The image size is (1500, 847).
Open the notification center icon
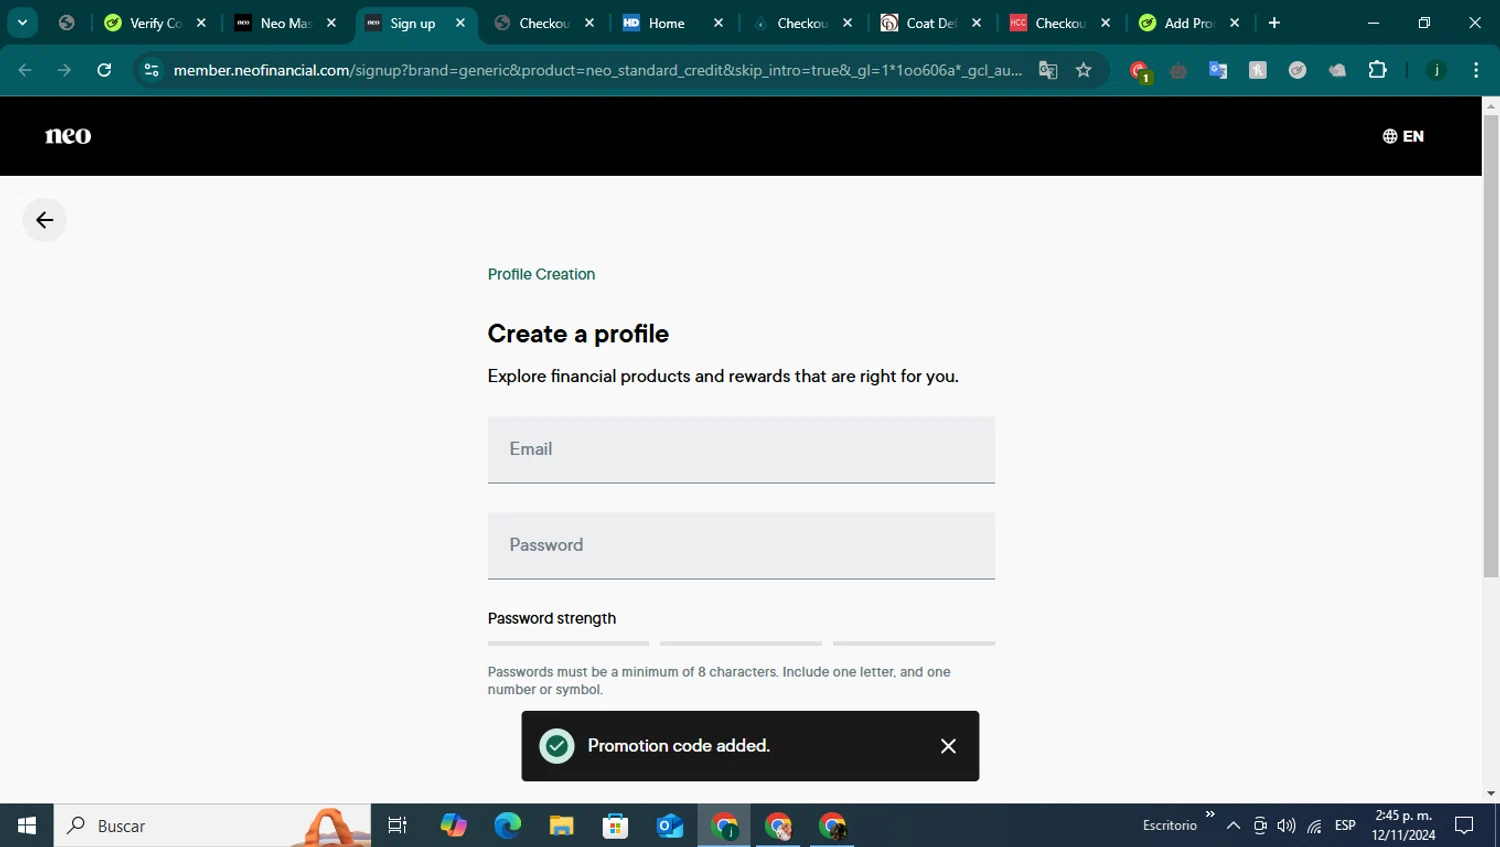[x=1464, y=826]
